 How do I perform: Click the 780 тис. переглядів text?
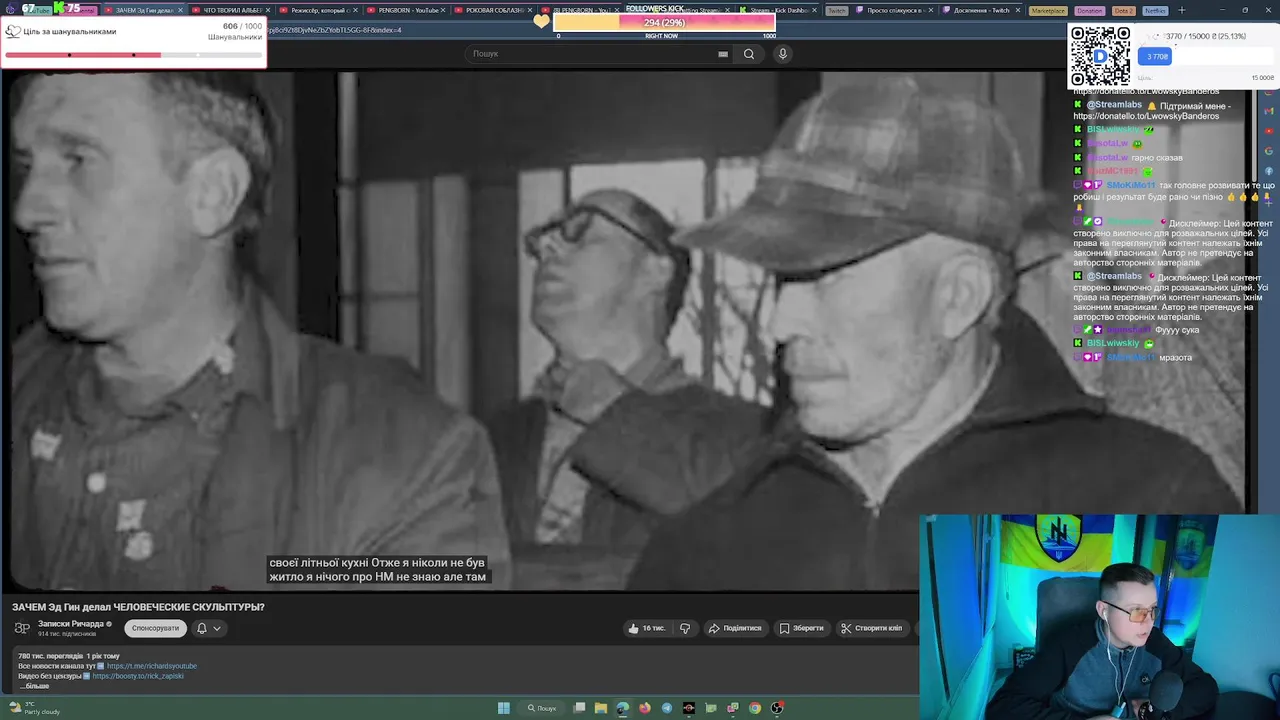pyautogui.click(x=50, y=656)
